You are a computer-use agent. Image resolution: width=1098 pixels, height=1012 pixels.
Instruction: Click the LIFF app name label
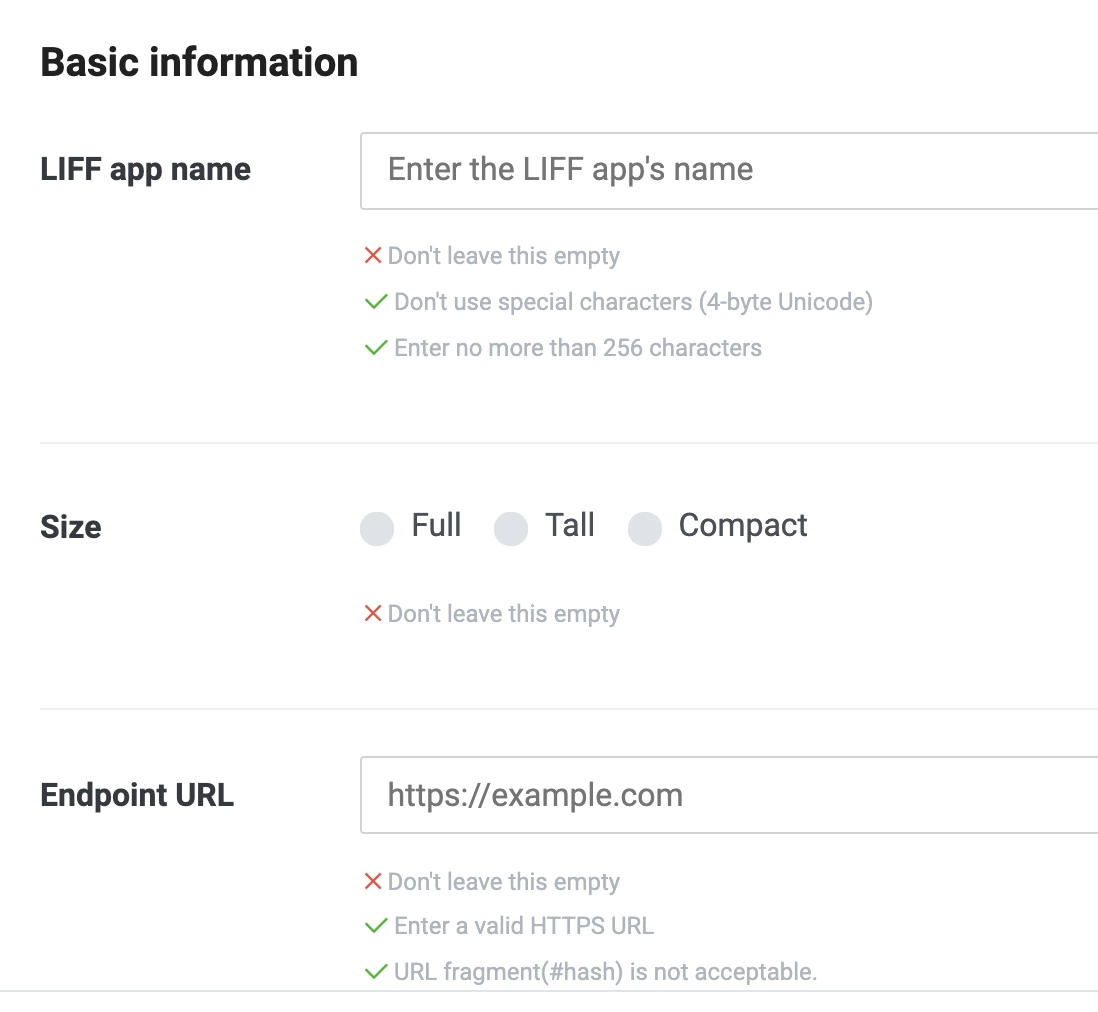pos(146,170)
